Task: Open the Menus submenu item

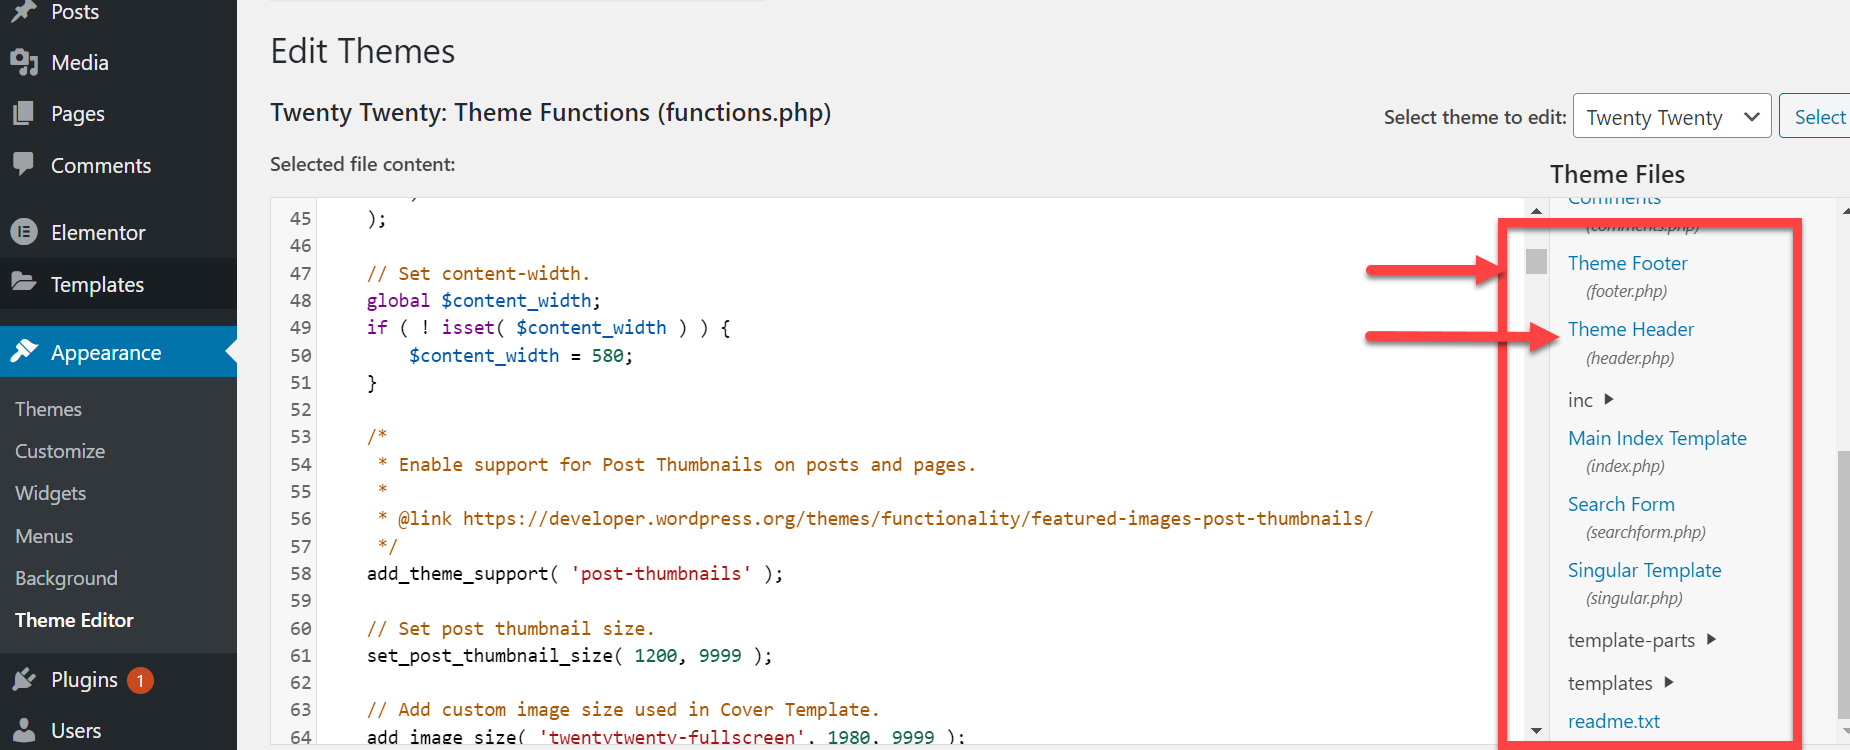Action: pyautogui.click(x=44, y=536)
